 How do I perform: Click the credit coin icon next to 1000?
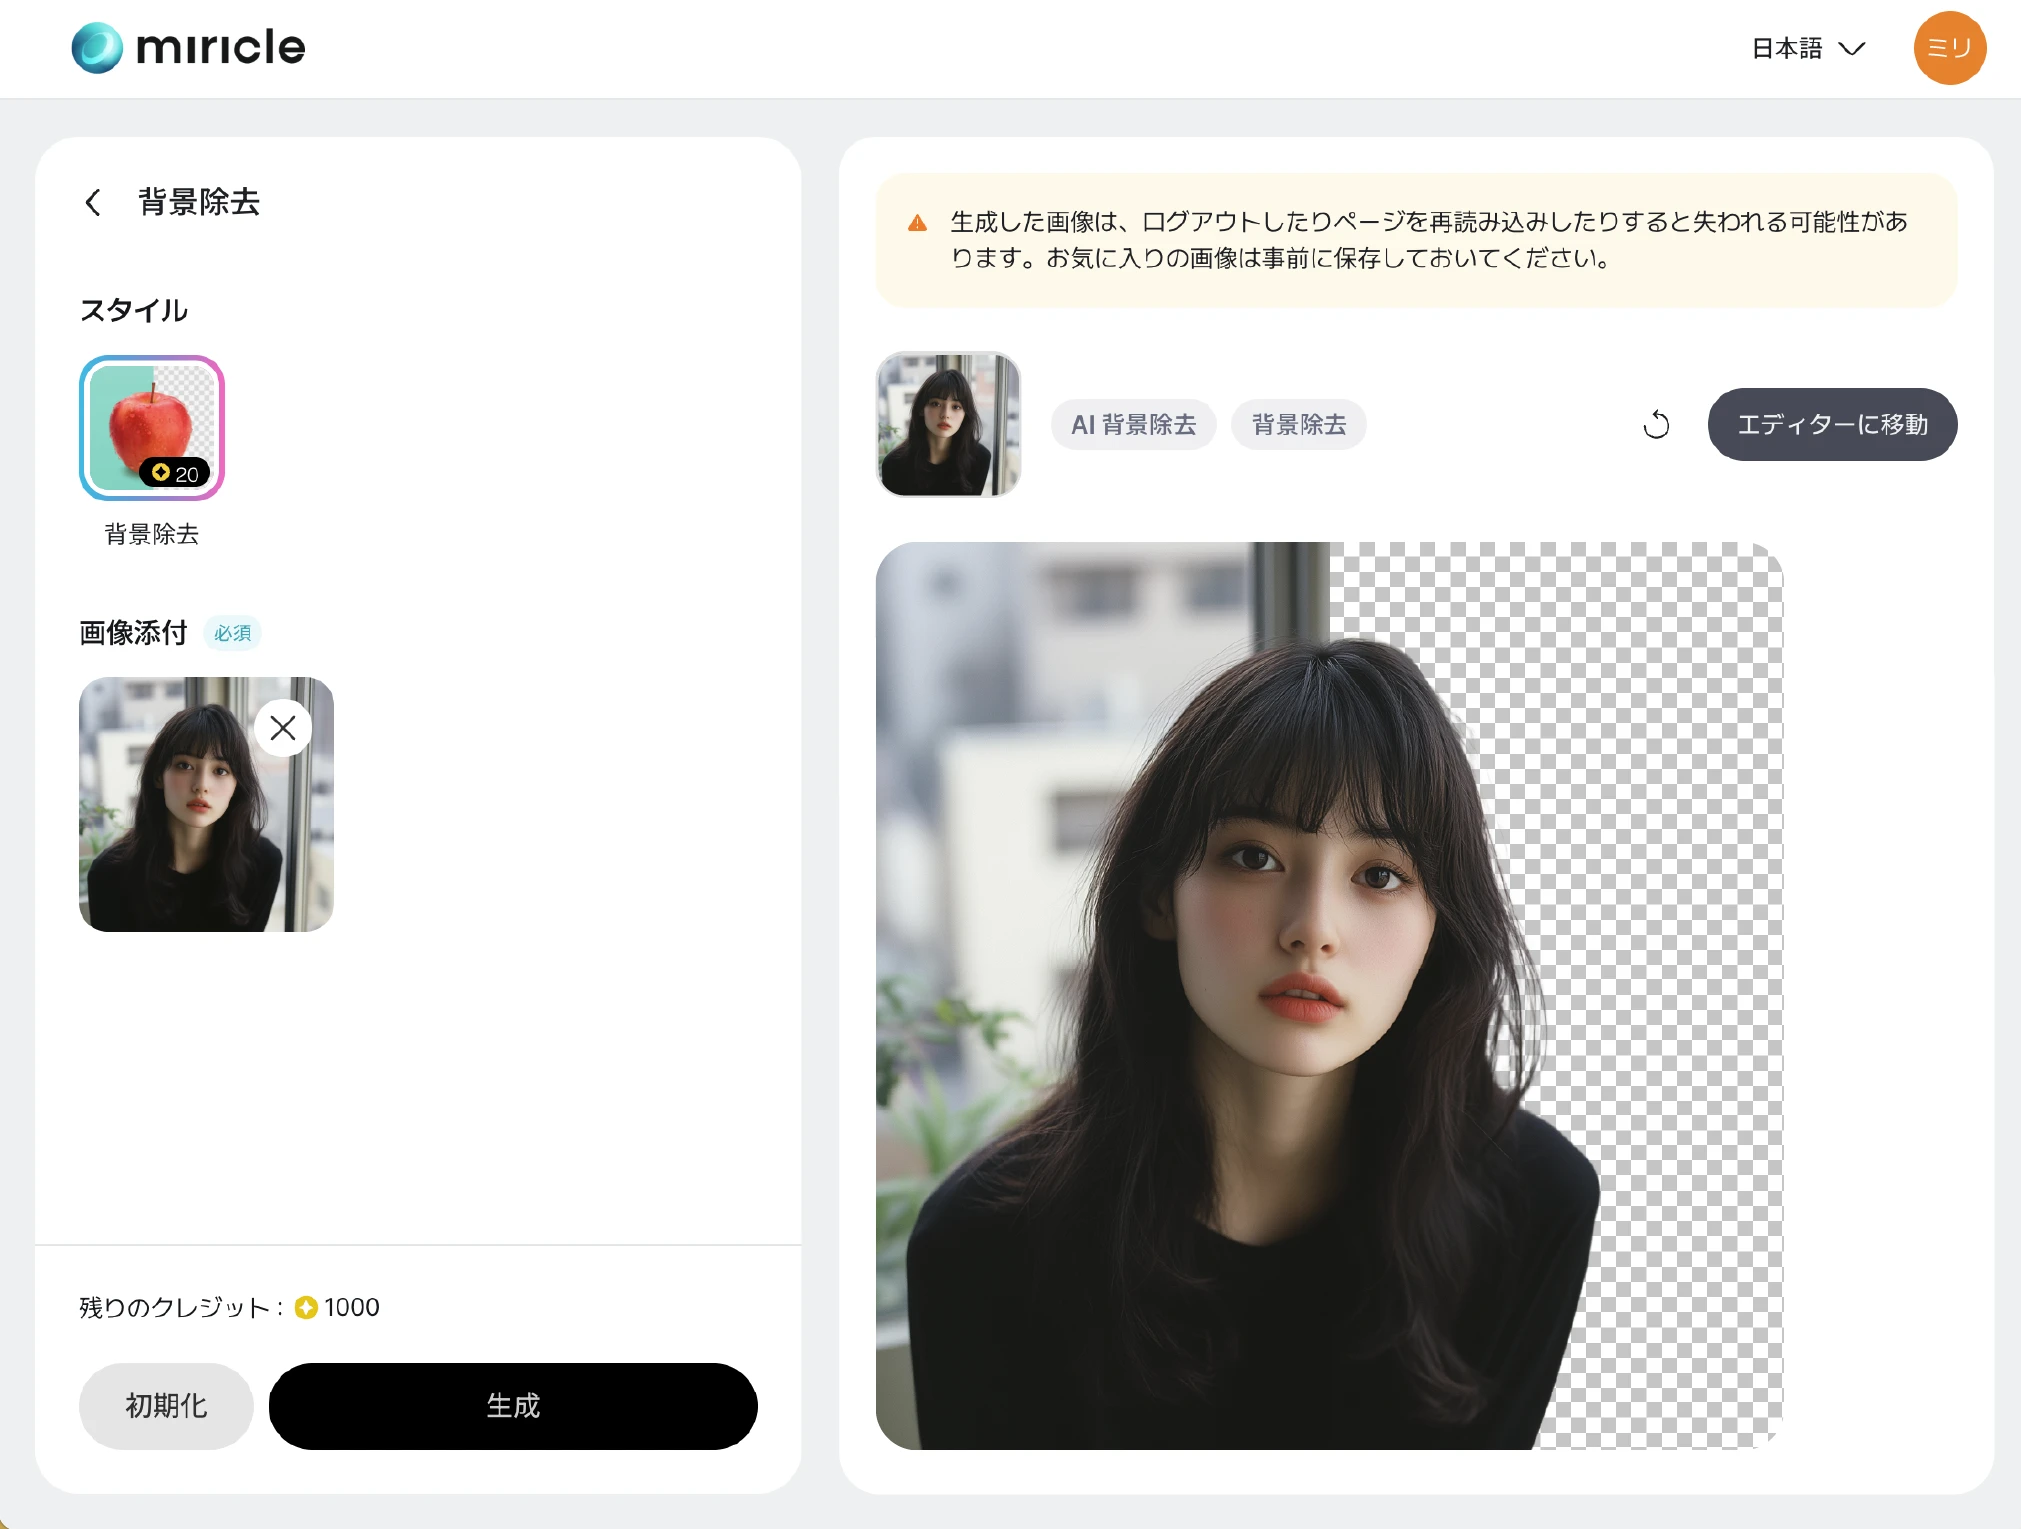(306, 1307)
